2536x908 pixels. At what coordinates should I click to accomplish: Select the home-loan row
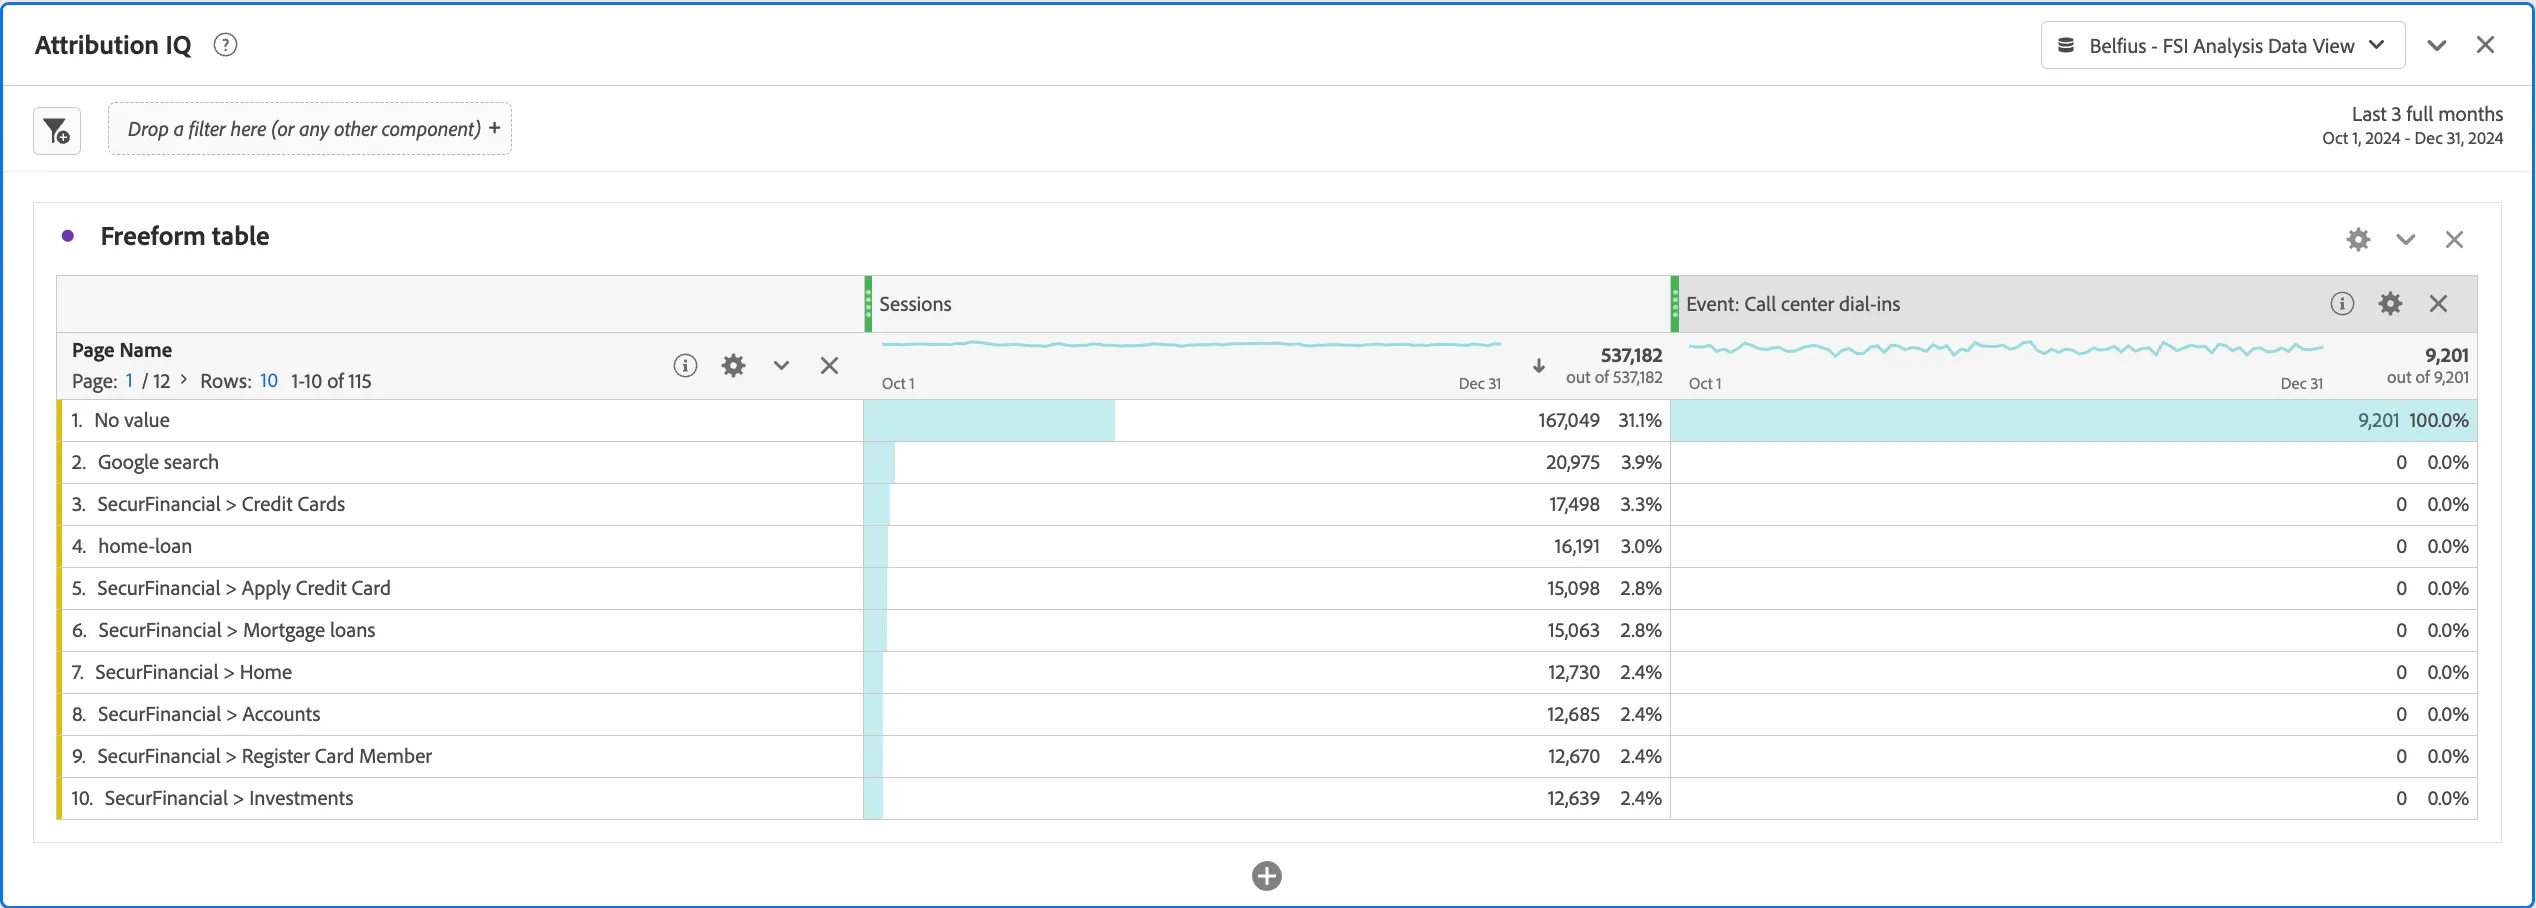click(460, 546)
